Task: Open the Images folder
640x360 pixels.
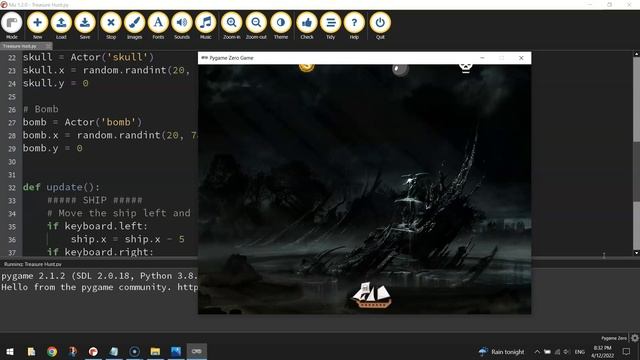Action: 134,25
